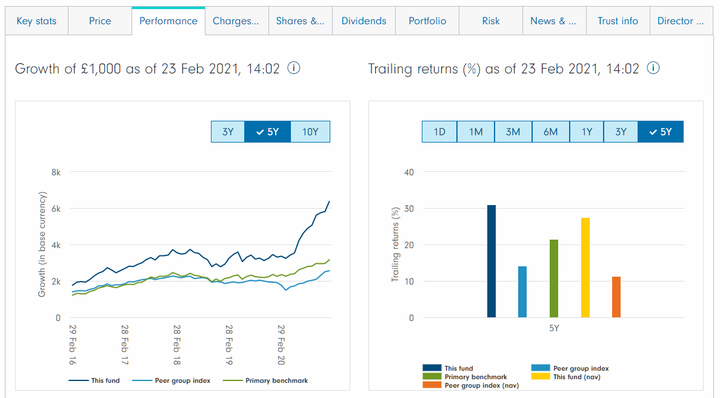Click yellow This fund (nav) legend swatch
The width and height of the screenshot is (720, 398).
[x=540, y=376]
